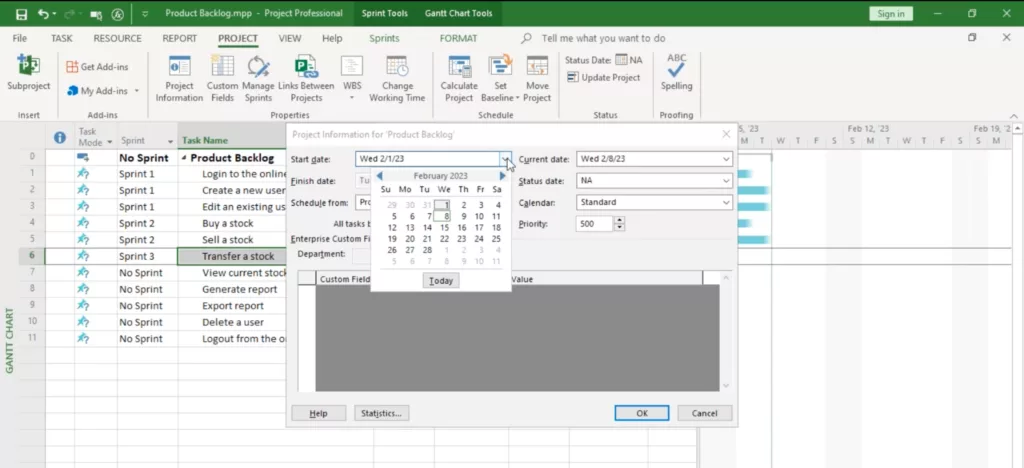Click Change Working Time
This screenshot has height=468, width=1024.
(x=397, y=79)
